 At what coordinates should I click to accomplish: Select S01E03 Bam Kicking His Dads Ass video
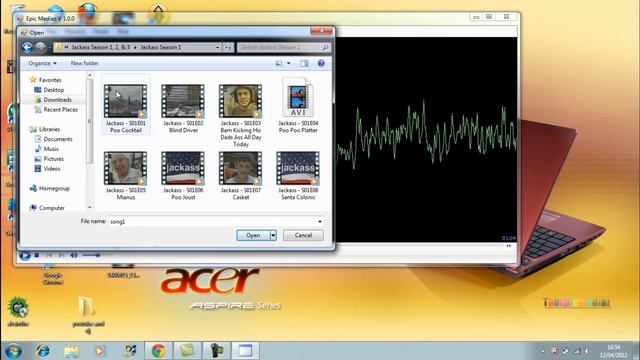click(240, 116)
